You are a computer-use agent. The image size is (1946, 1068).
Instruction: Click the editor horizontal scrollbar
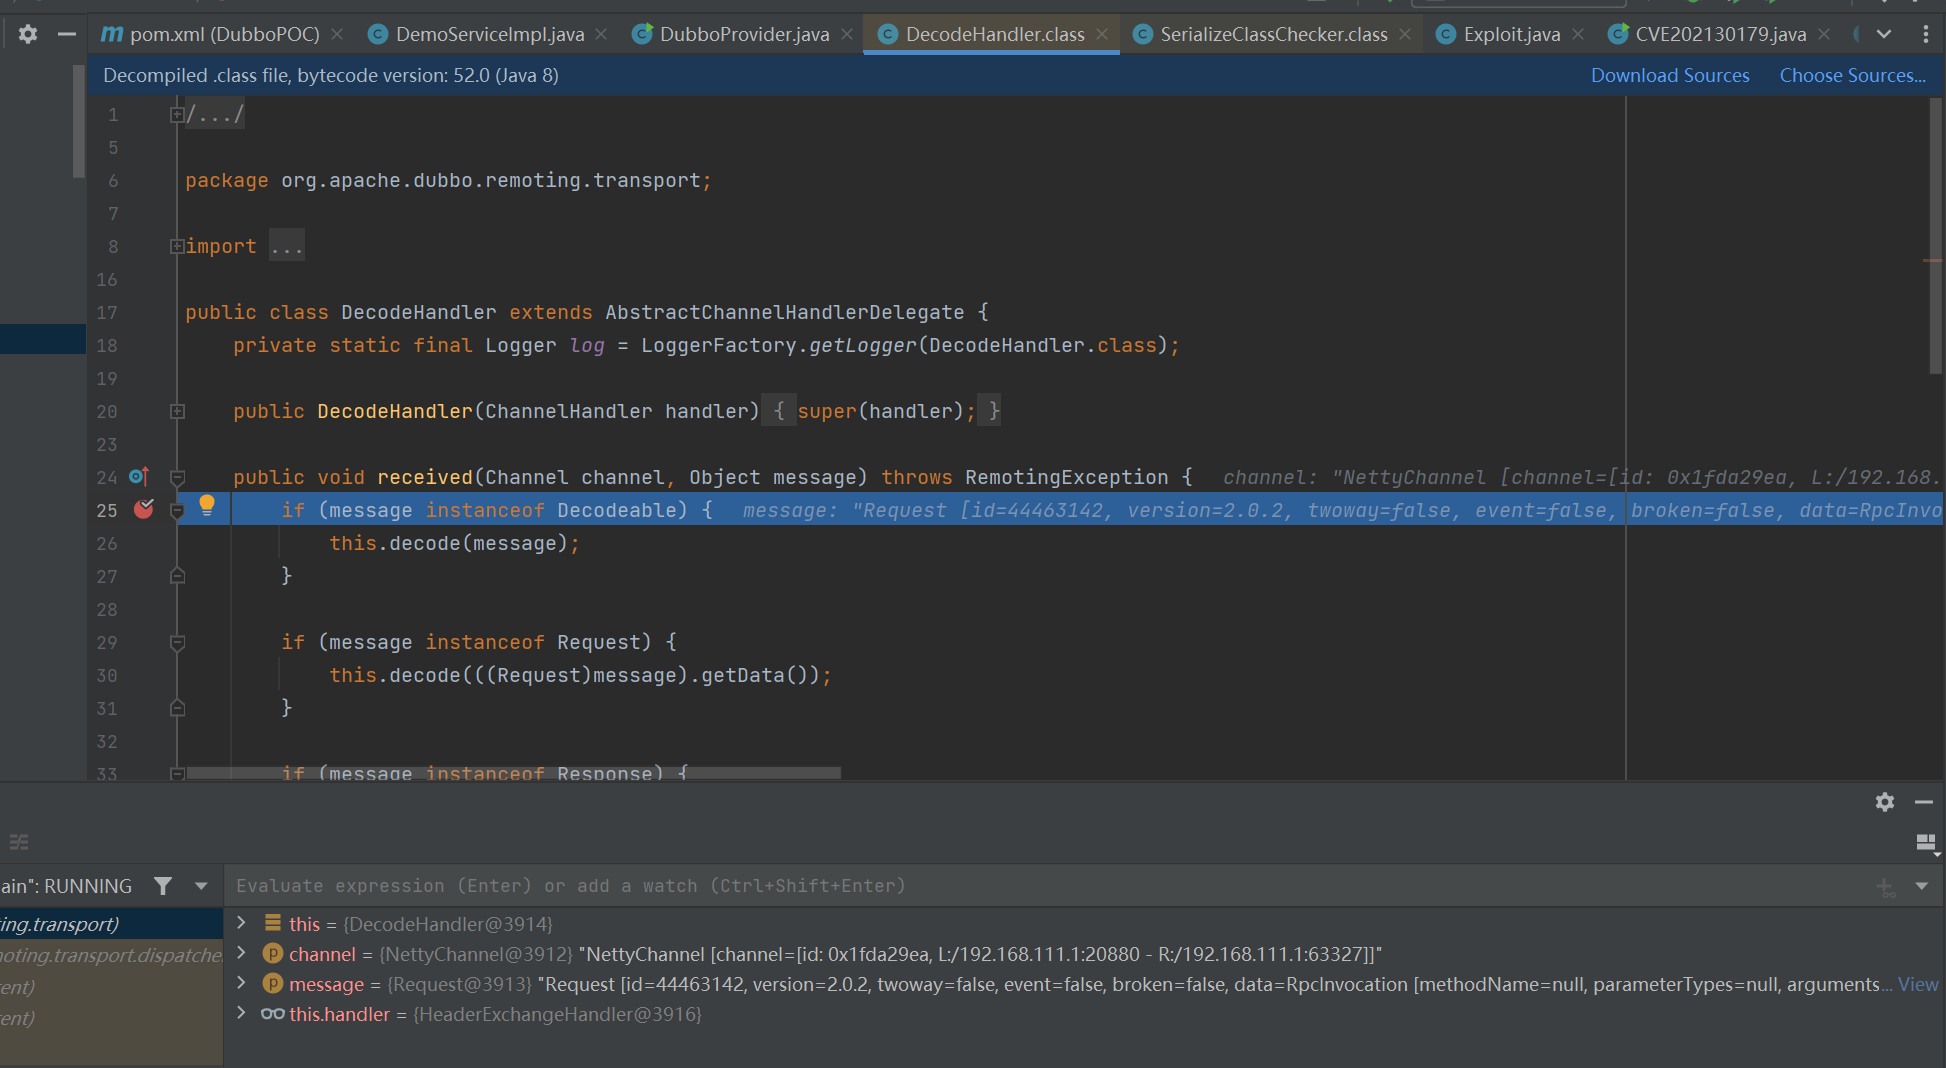click(x=513, y=773)
